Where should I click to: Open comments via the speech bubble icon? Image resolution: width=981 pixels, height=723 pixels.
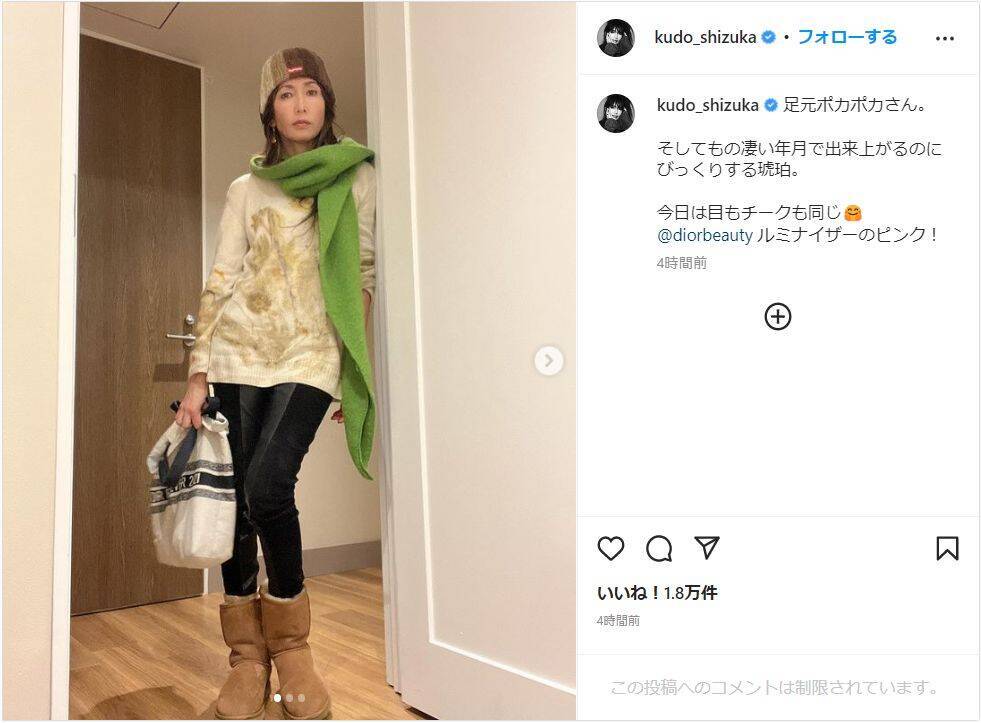coord(659,549)
